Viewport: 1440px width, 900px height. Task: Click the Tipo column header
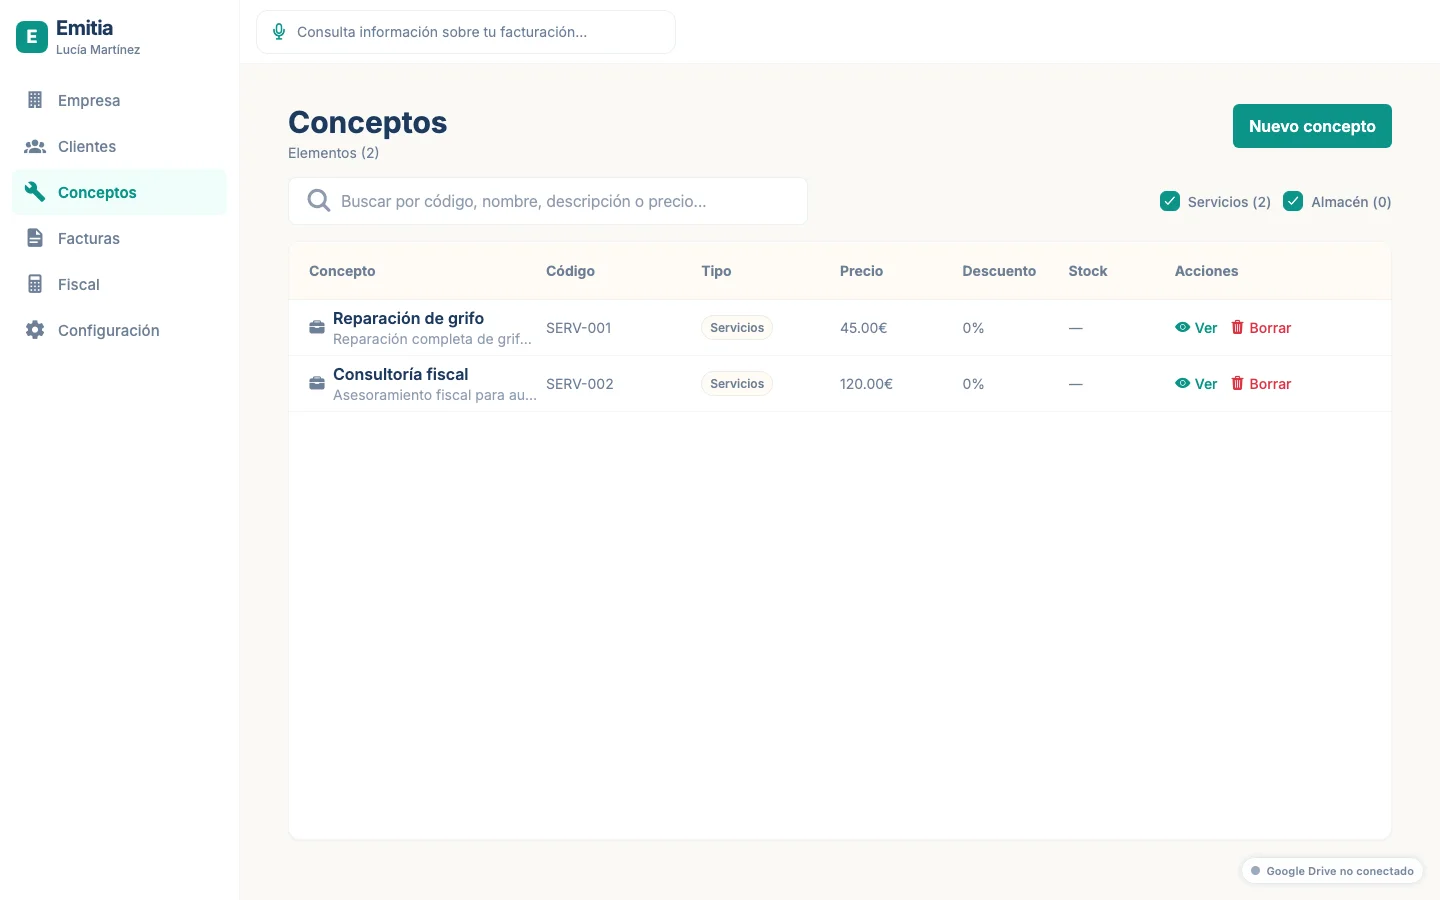tap(716, 271)
